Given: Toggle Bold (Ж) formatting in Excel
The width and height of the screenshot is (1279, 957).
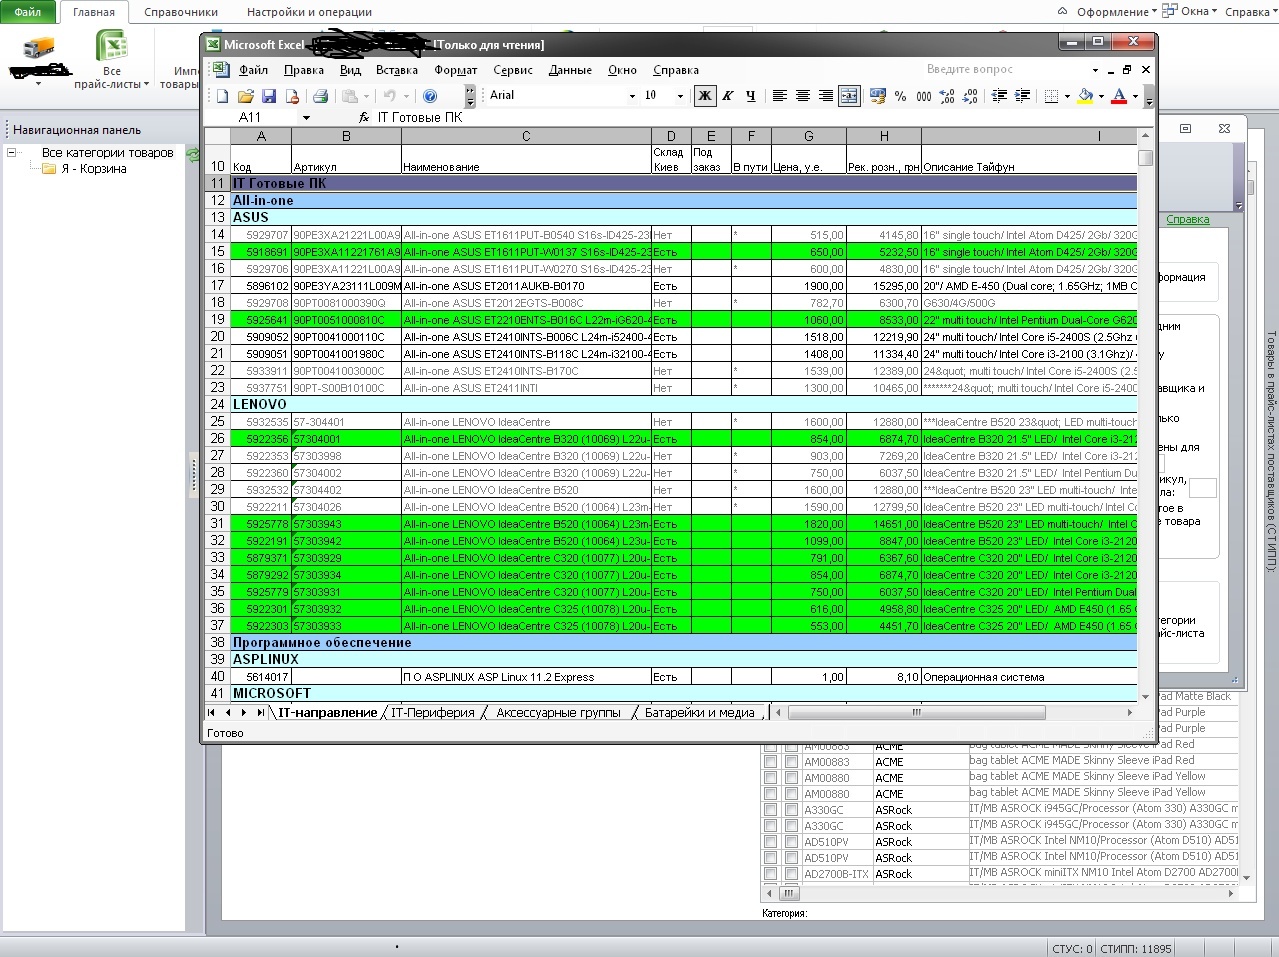Looking at the screenshot, I should click(705, 96).
